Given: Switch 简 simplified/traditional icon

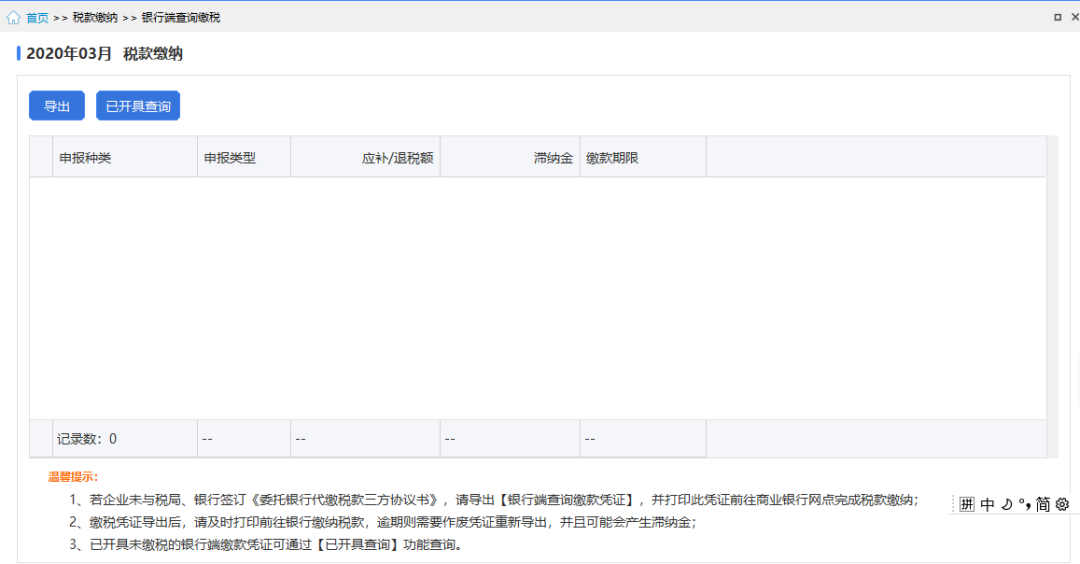Looking at the screenshot, I should 1043,505.
